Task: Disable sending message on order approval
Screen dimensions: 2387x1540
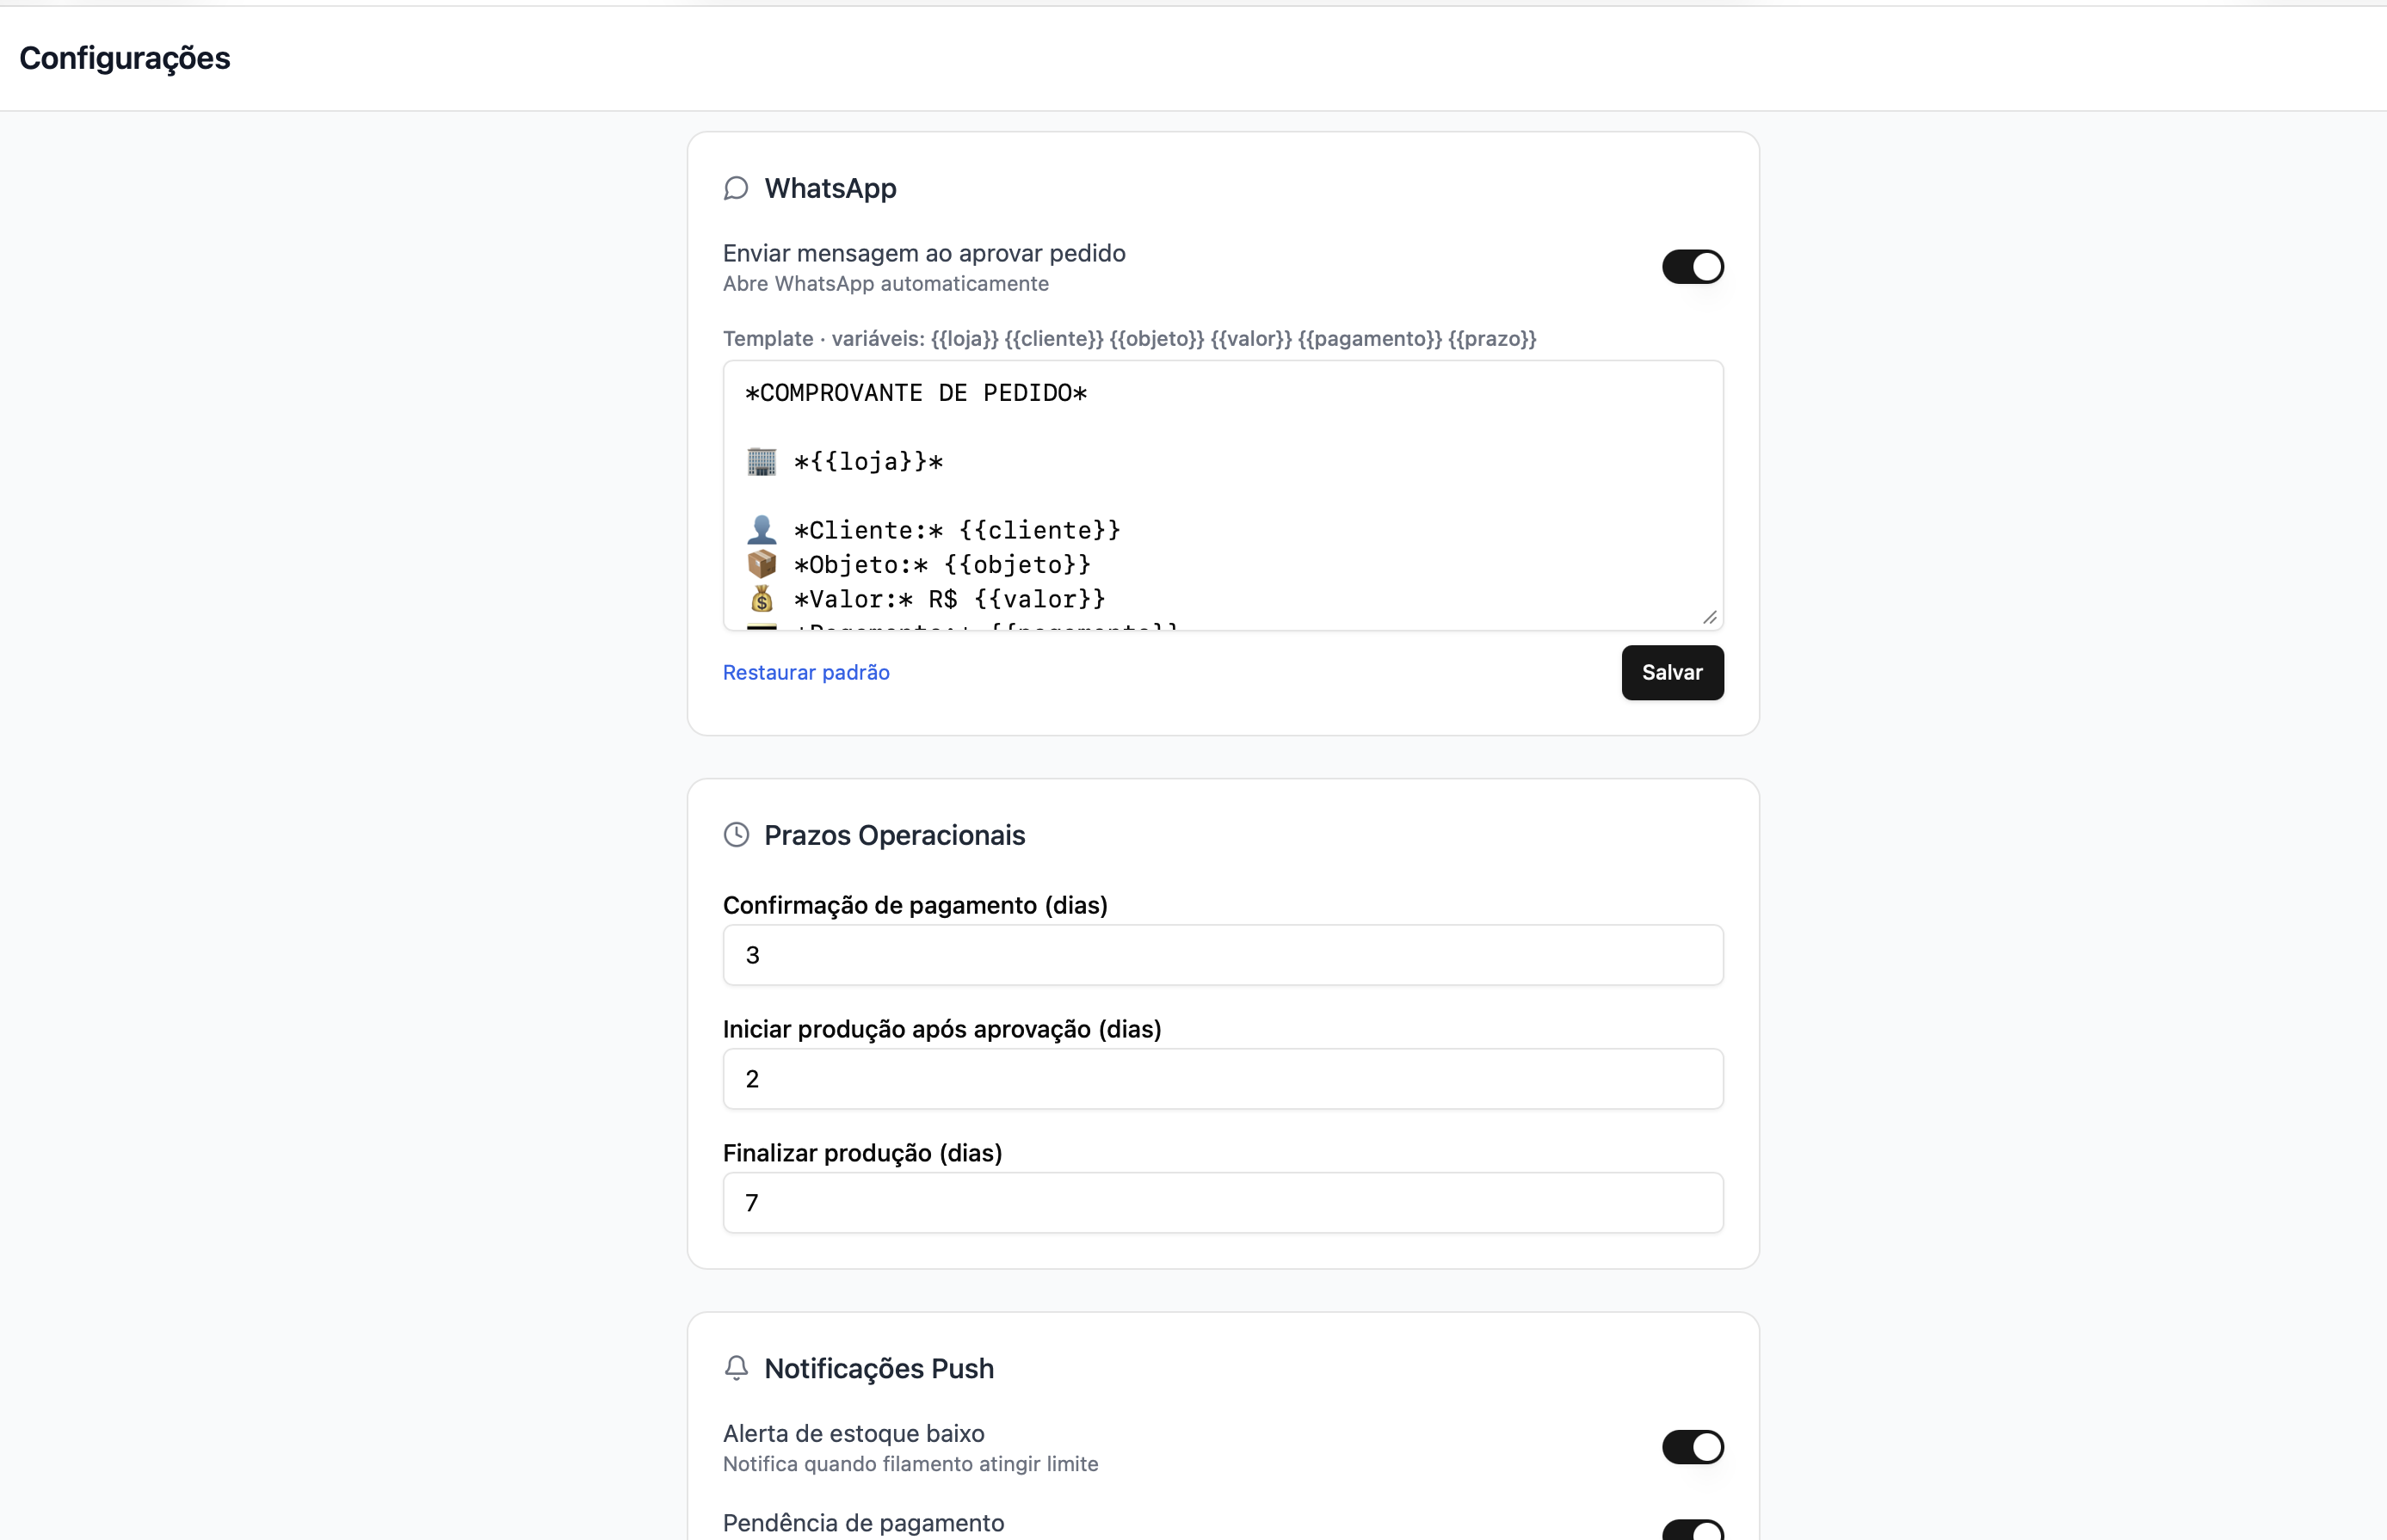Action: 1693,267
